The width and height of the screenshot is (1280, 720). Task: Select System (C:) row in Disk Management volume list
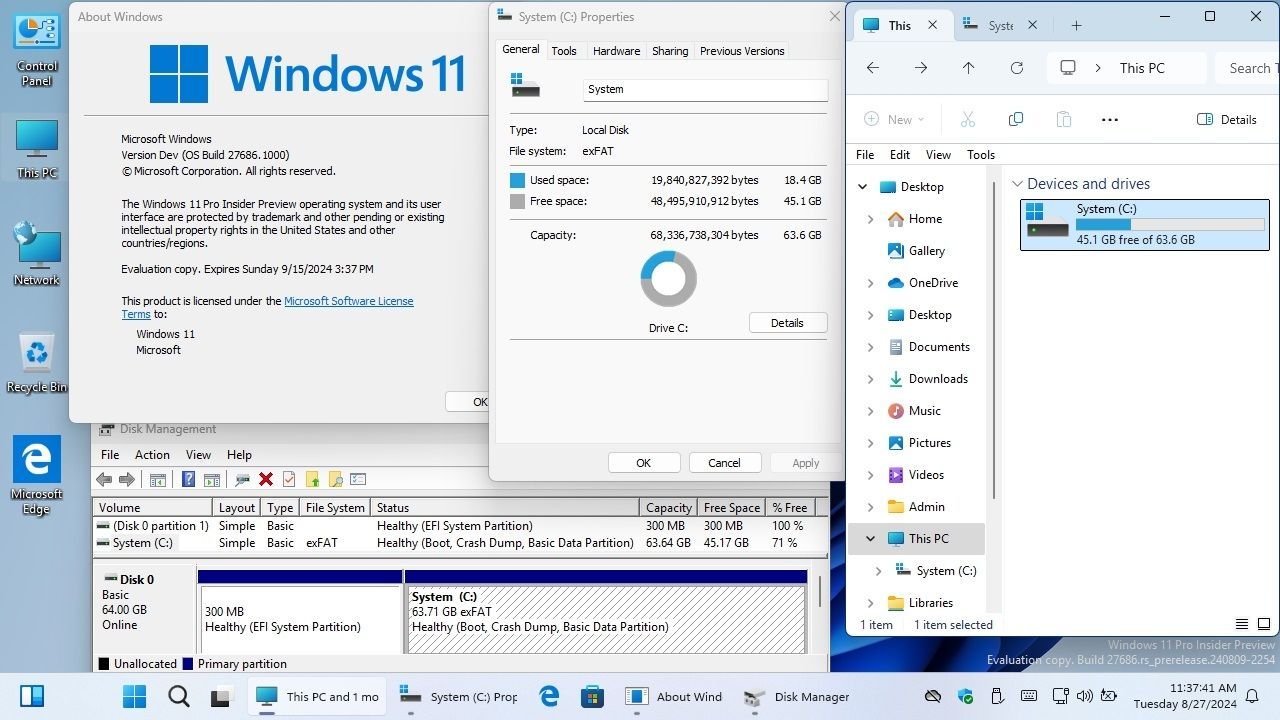[460, 543]
